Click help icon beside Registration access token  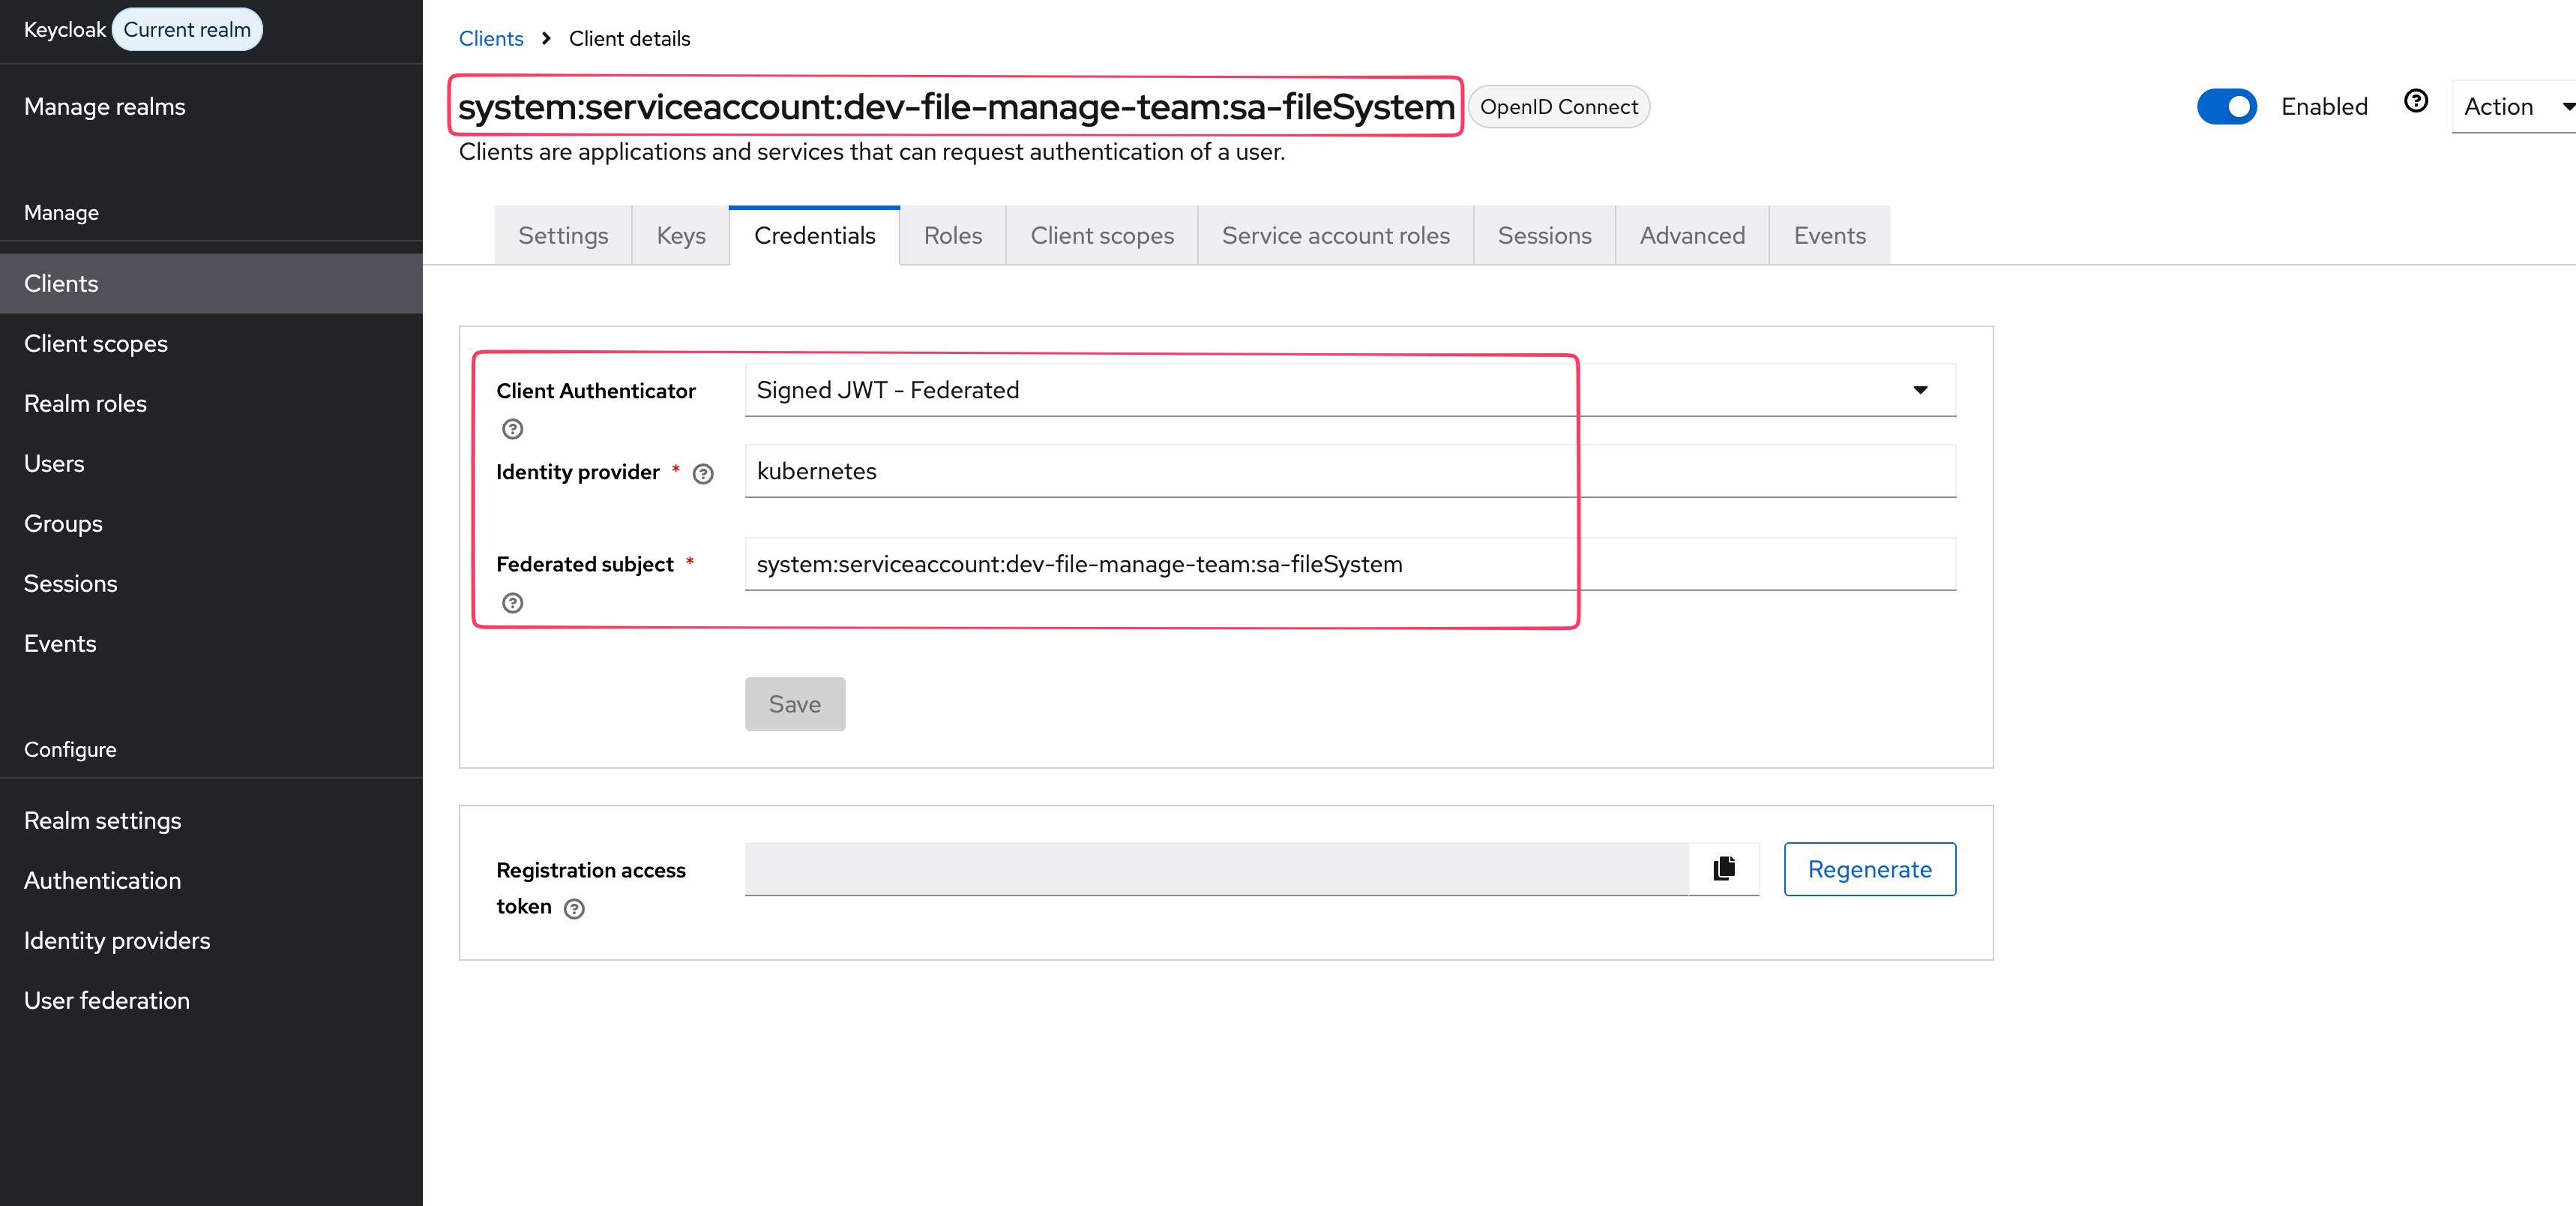click(574, 908)
